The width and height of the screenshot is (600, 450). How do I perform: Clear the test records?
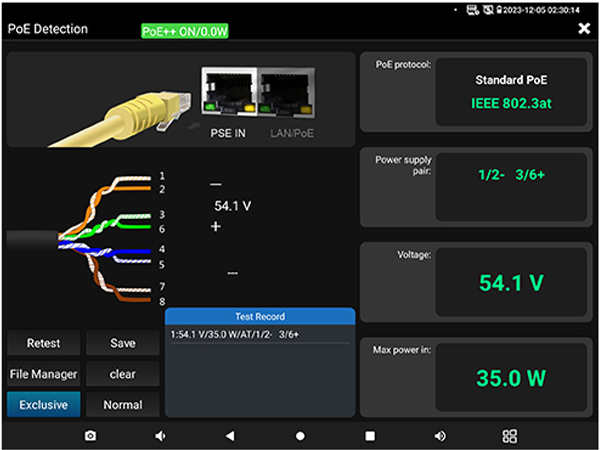point(123,374)
